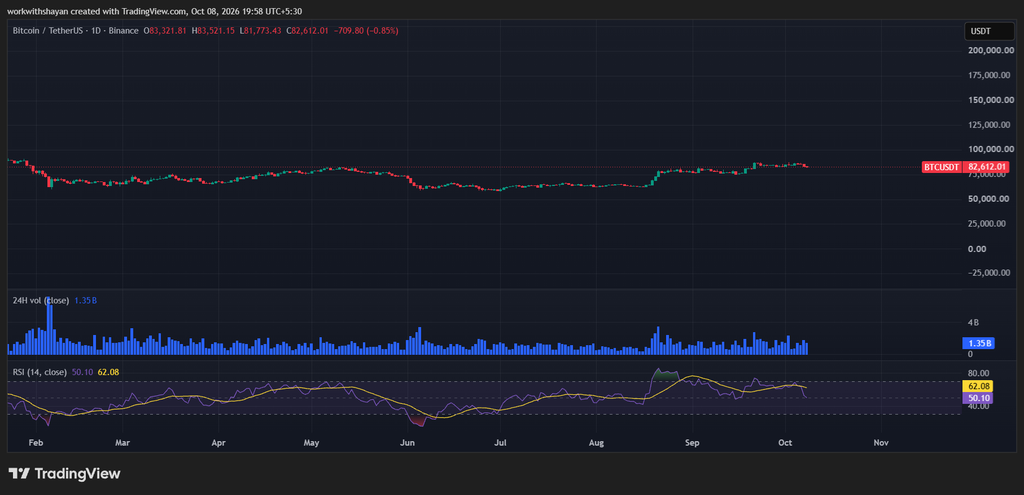Viewport: 1024px width, 495px height.
Task: Click the BTCUSDT price label tag
Action: pos(941,167)
